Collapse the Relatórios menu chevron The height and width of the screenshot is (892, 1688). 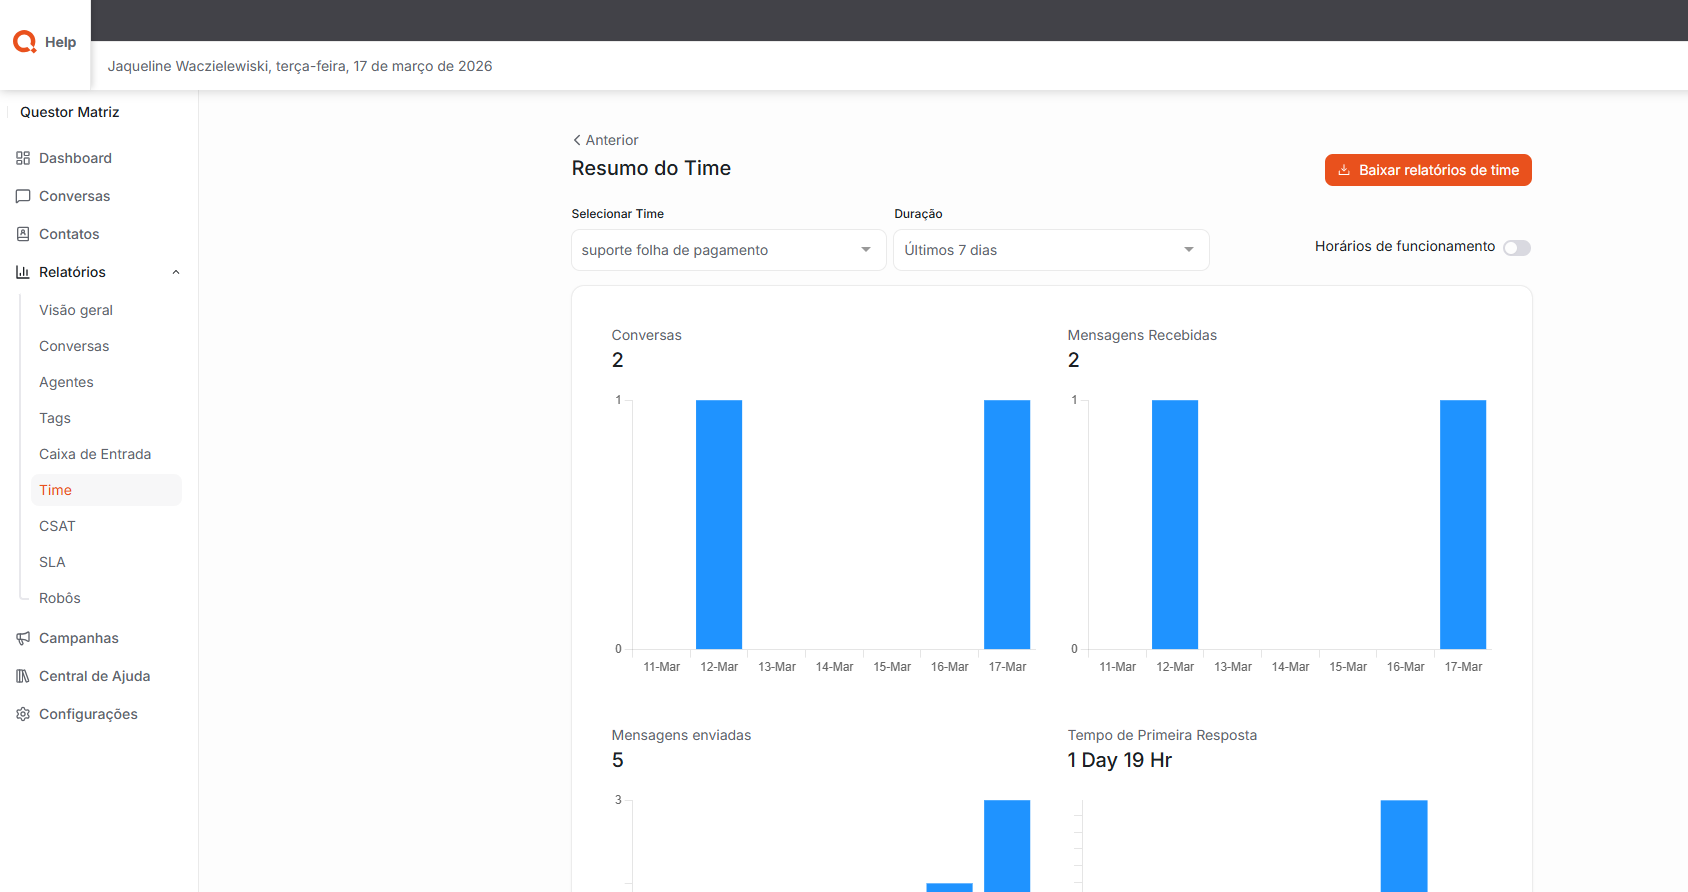(x=176, y=272)
